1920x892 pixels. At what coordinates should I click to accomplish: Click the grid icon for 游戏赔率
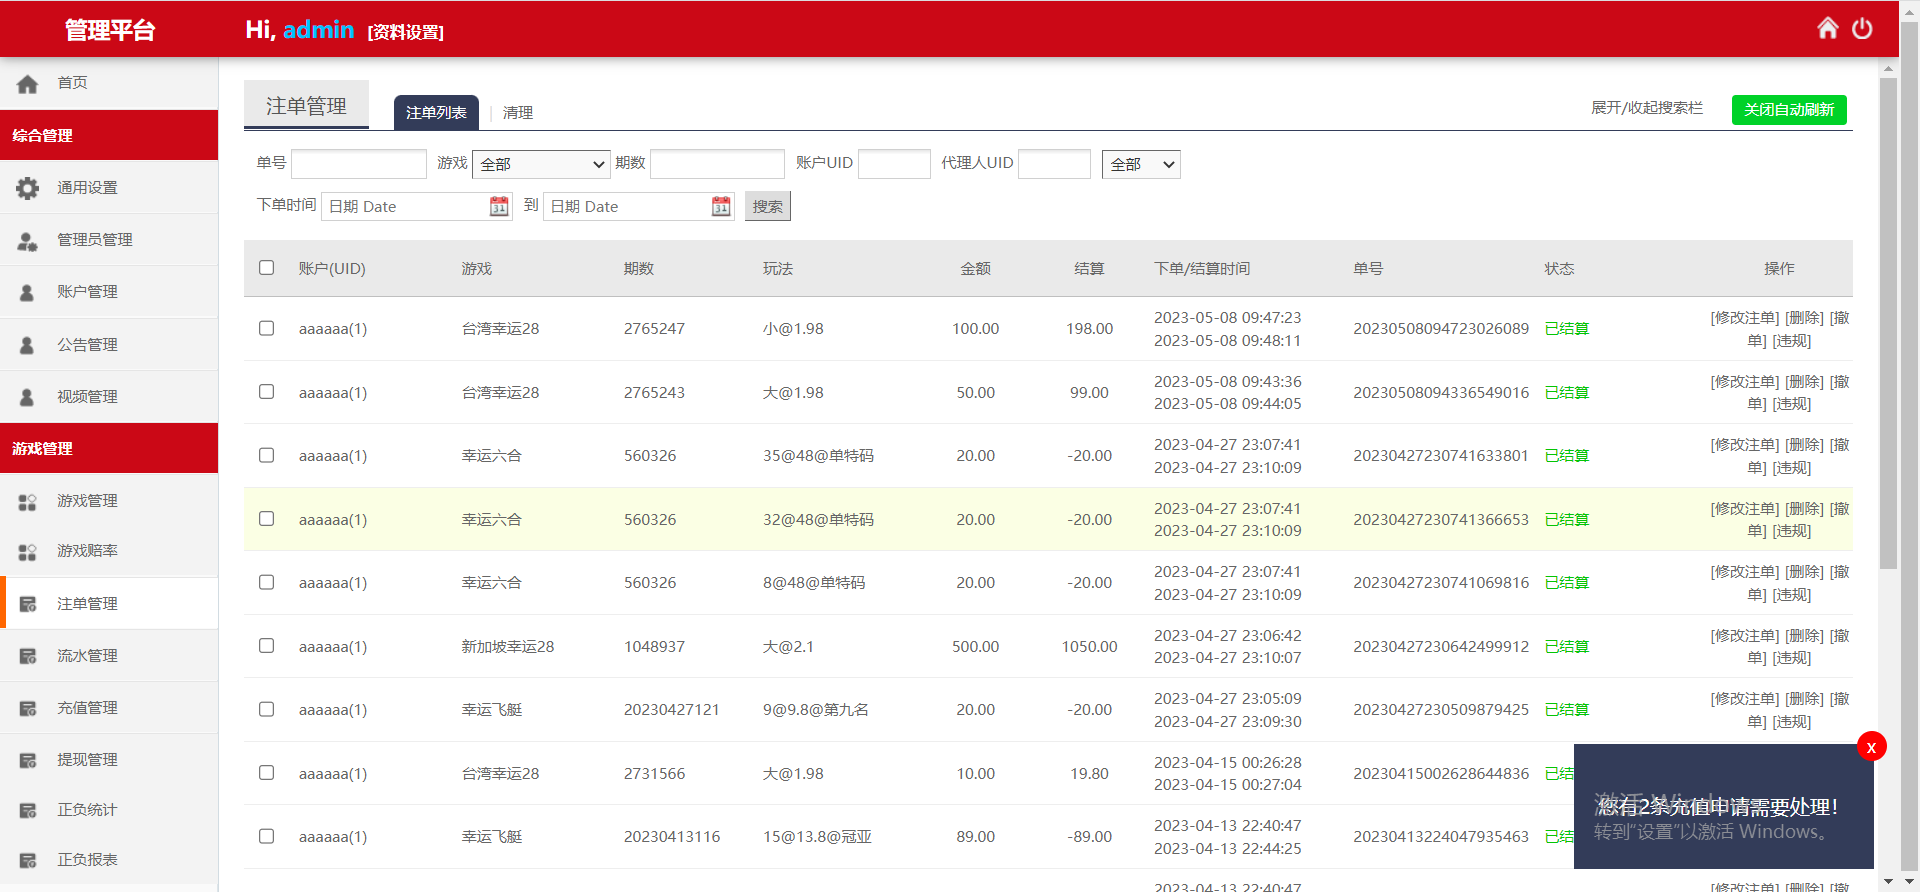coord(28,551)
